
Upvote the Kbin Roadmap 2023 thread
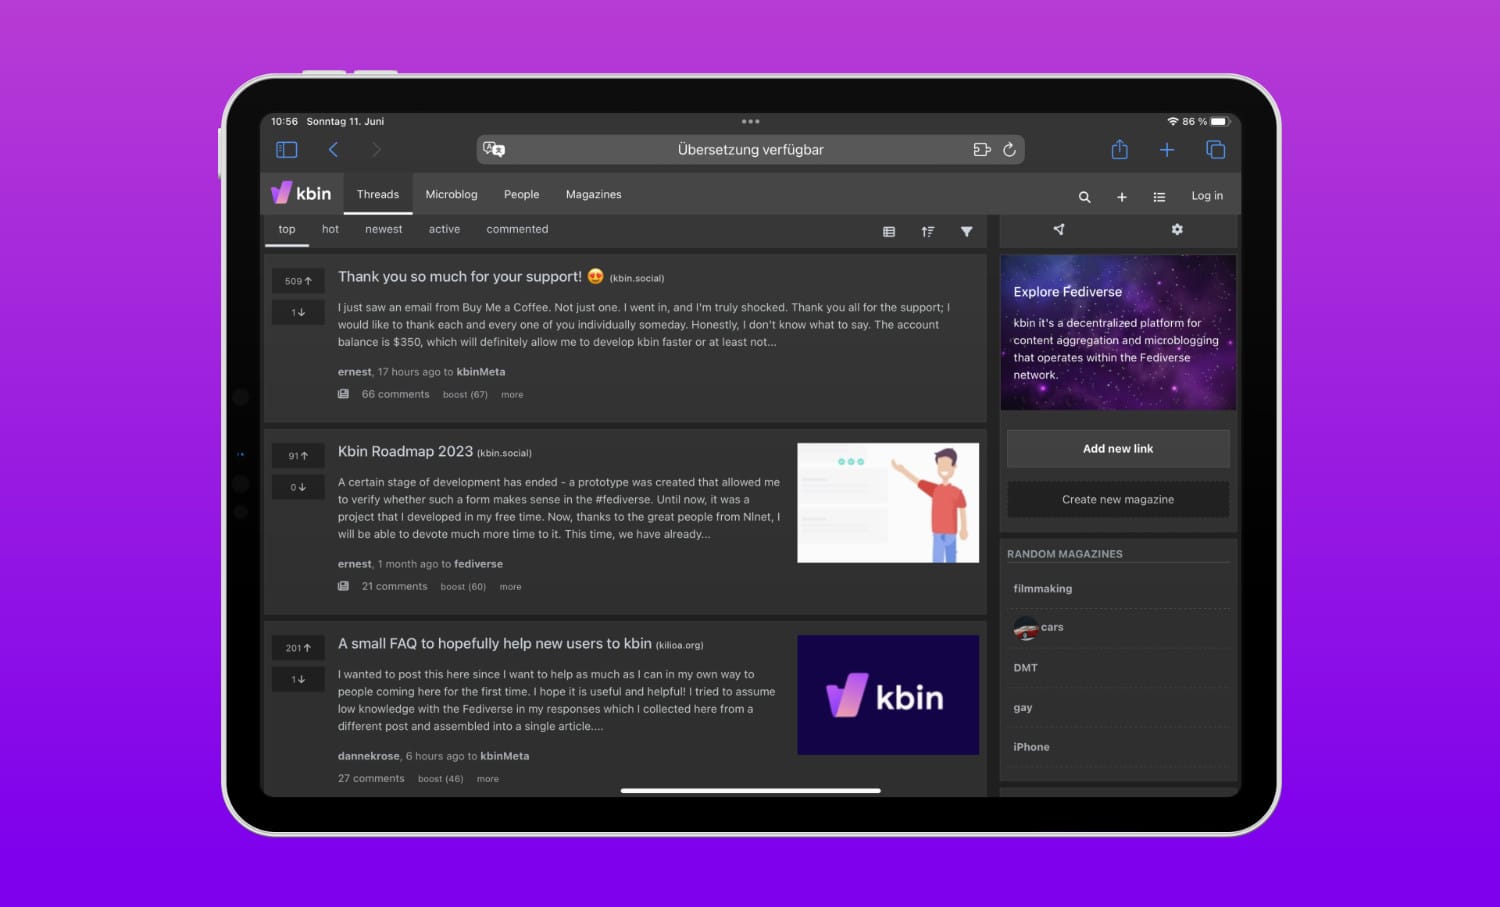[x=298, y=456]
